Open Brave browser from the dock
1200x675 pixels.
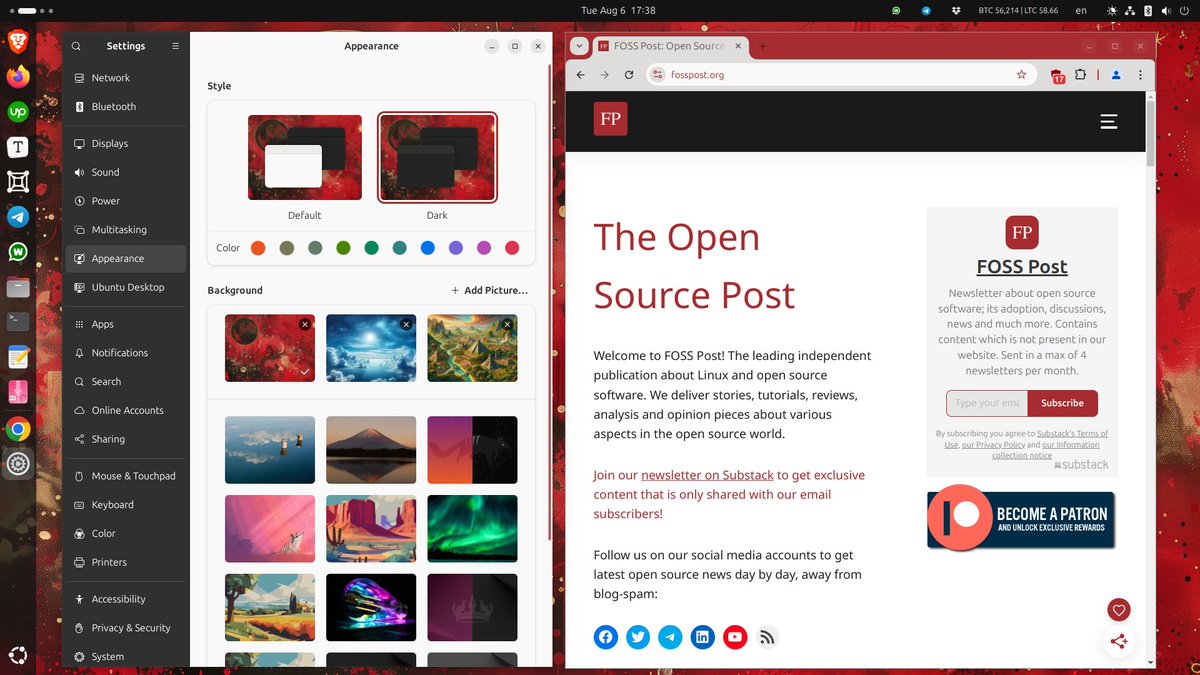[x=17, y=41]
